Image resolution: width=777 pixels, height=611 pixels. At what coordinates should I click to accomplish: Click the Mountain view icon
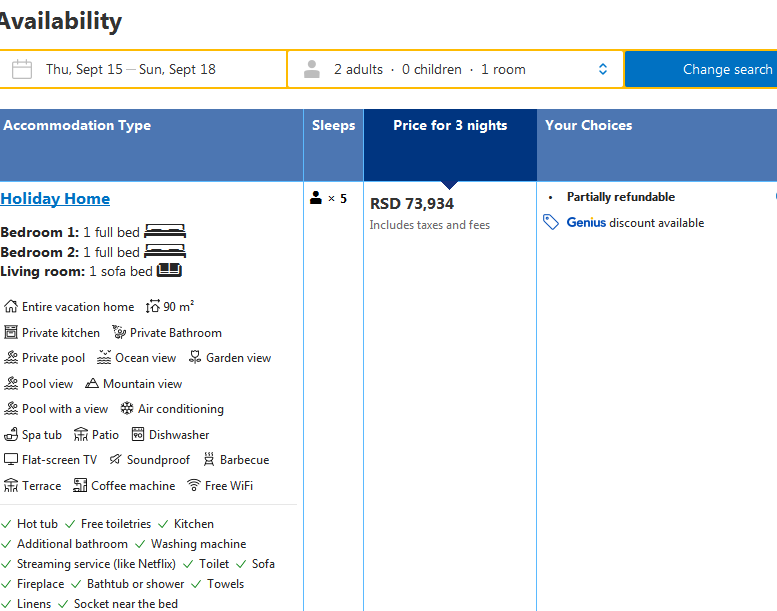(92, 384)
